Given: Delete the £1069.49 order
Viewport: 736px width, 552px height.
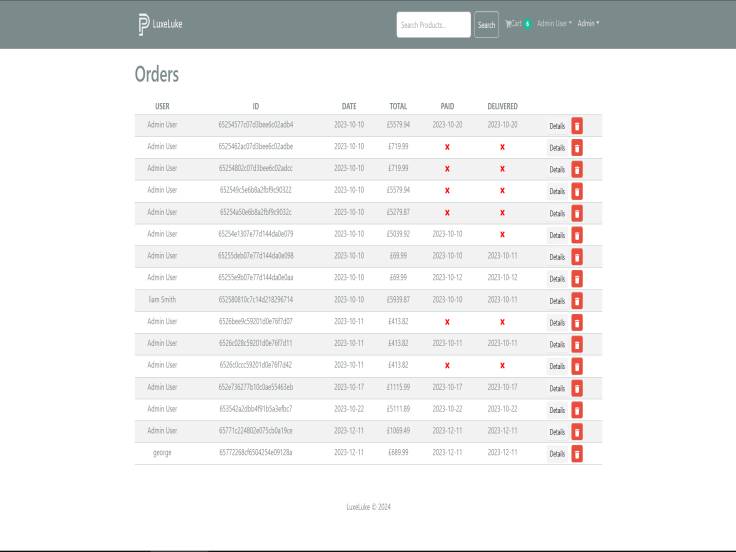Looking at the screenshot, I should [577, 432].
